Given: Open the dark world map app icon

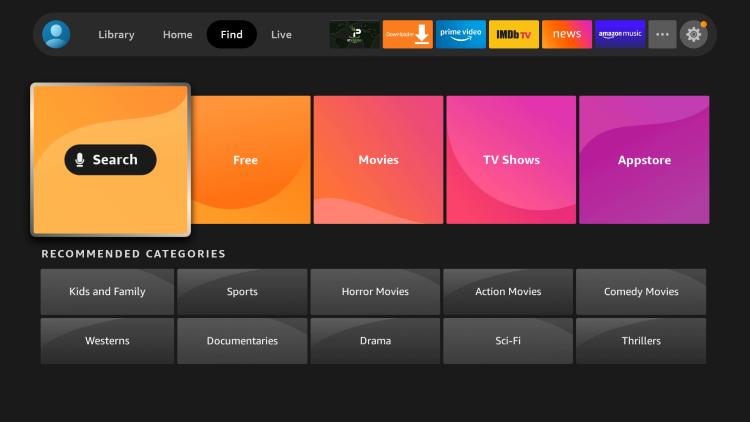Looking at the screenshot, I should tap(354, 34).
